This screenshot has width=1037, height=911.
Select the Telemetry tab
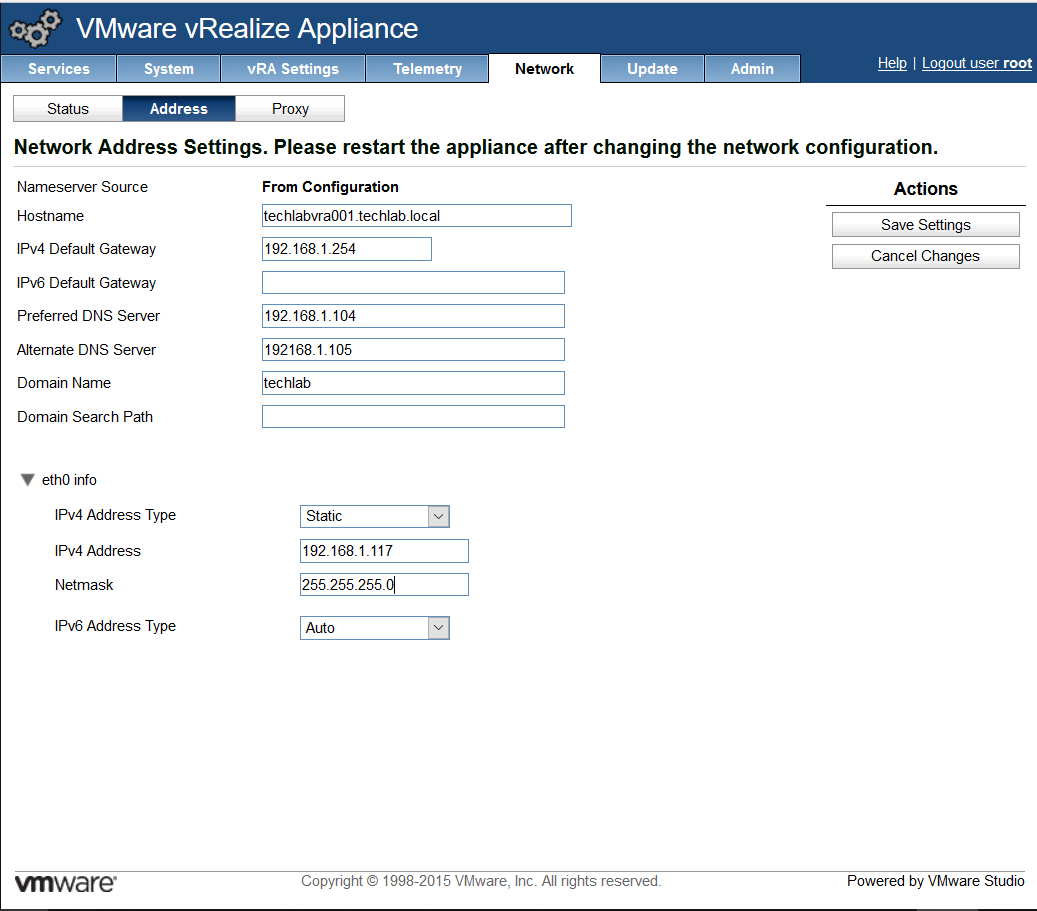(427, 69)
